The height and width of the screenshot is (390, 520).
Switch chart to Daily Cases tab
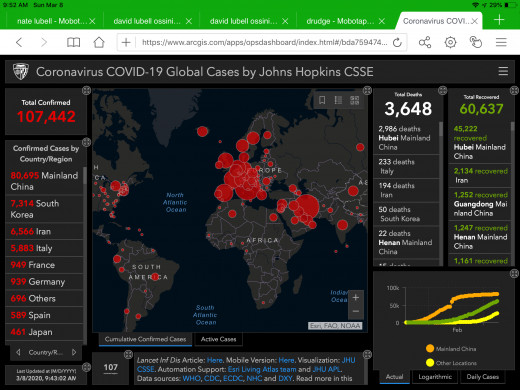pyautogui.click(x=483, y=377)
